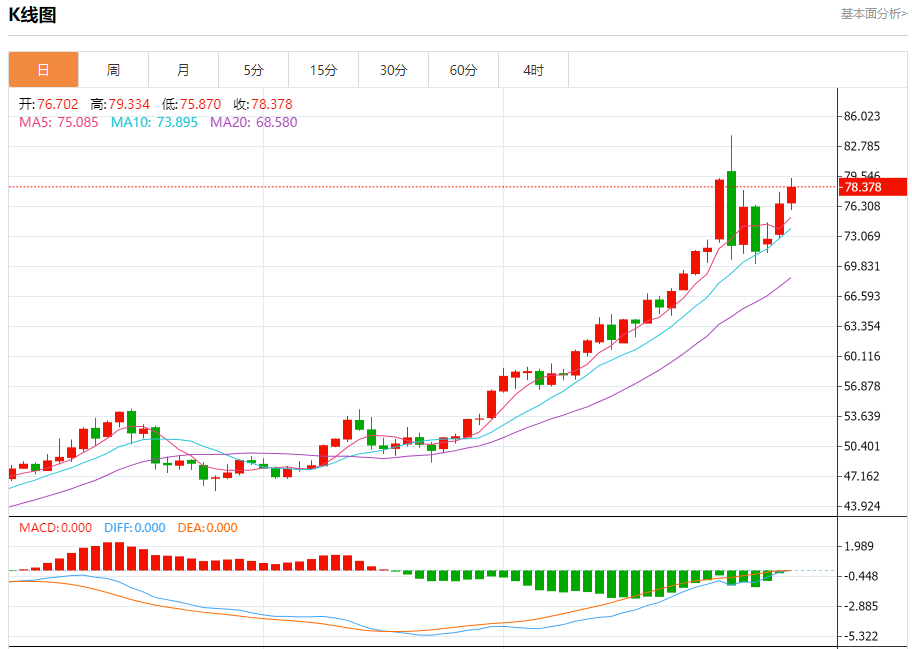912x649 pixels.
Task: Switch to the 4时 four-hour tab
Action: pos(533,70)
